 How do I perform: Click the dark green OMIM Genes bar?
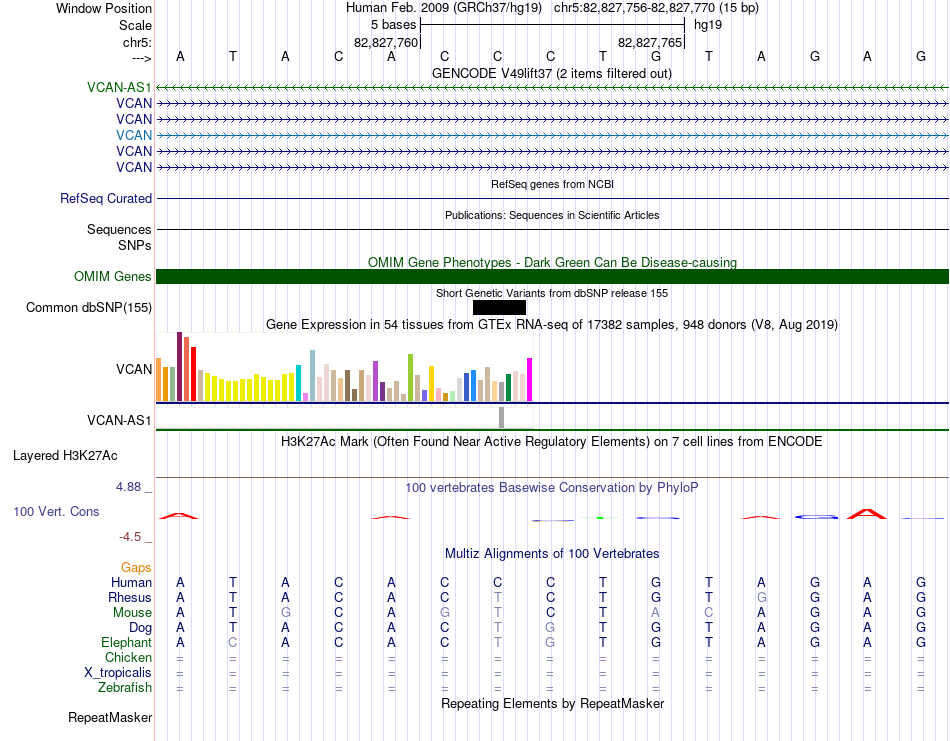coord(552,276)
